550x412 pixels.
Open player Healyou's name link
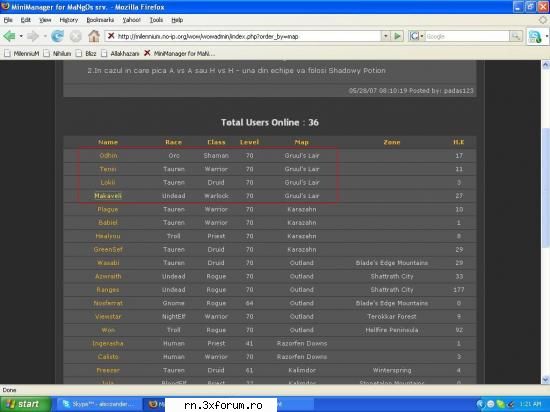pos(108,236)
